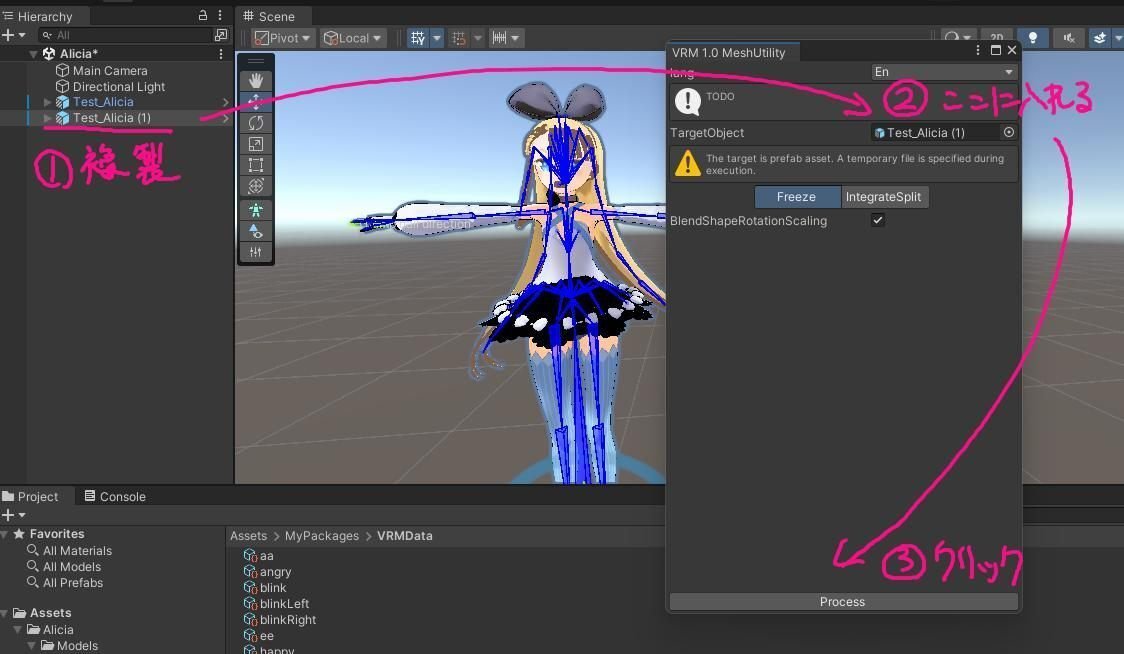This screenshot has height=654, width=1124.
Task: Open the sliders tool settings icon
Action: click(x=256, y=252)
